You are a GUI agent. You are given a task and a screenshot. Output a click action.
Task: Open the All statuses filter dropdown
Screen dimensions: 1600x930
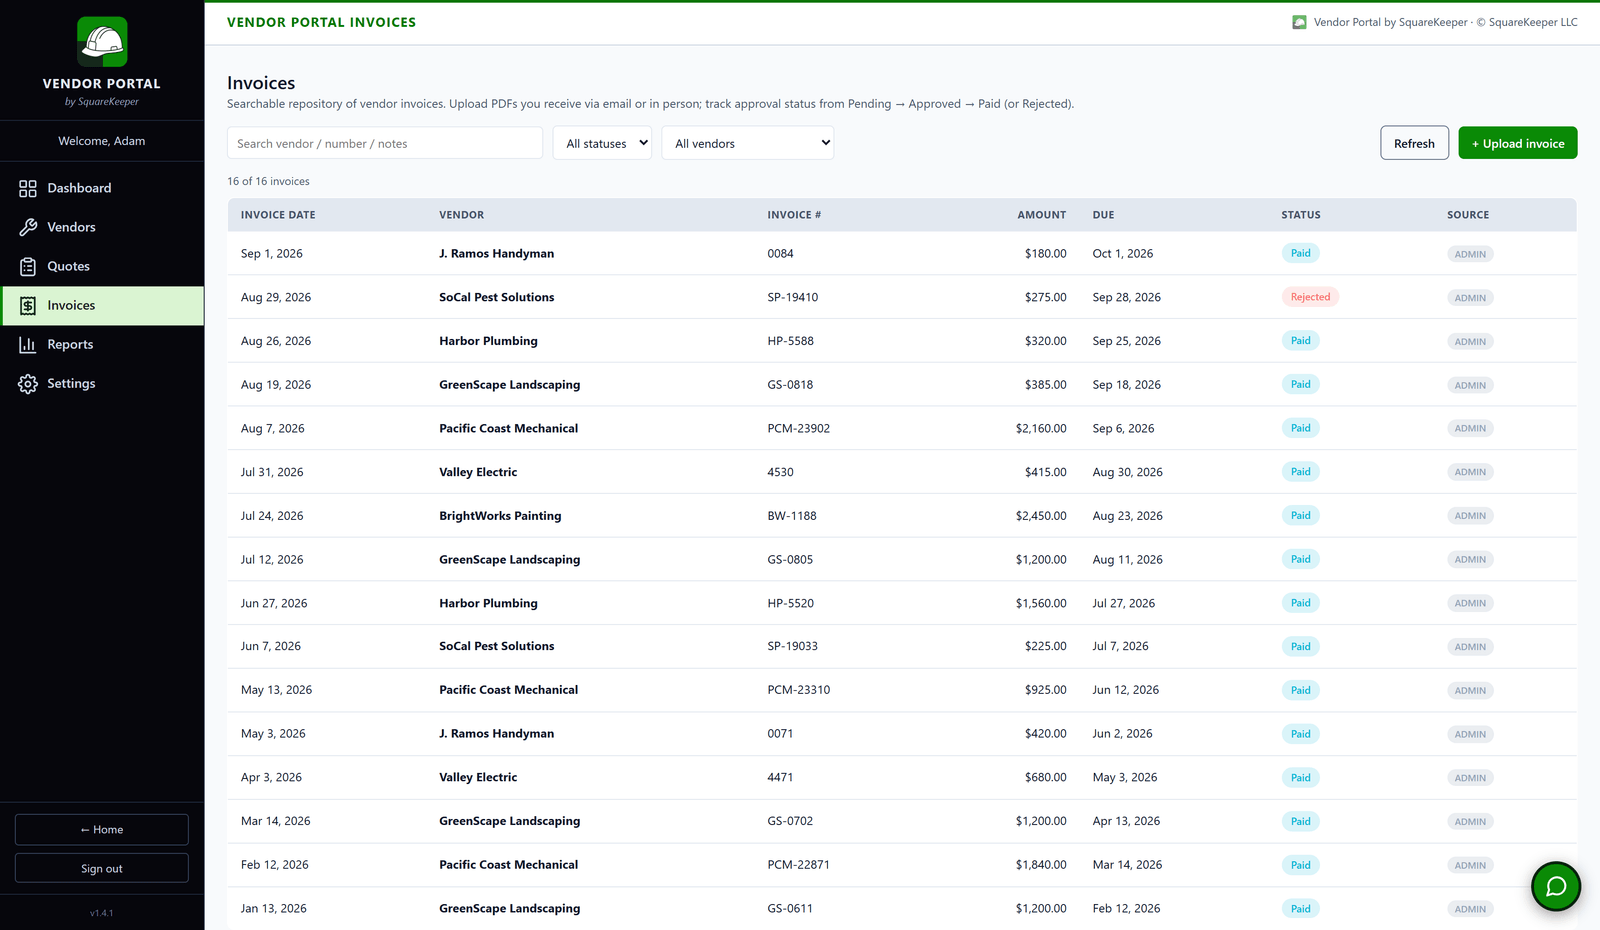pos(603,143)
